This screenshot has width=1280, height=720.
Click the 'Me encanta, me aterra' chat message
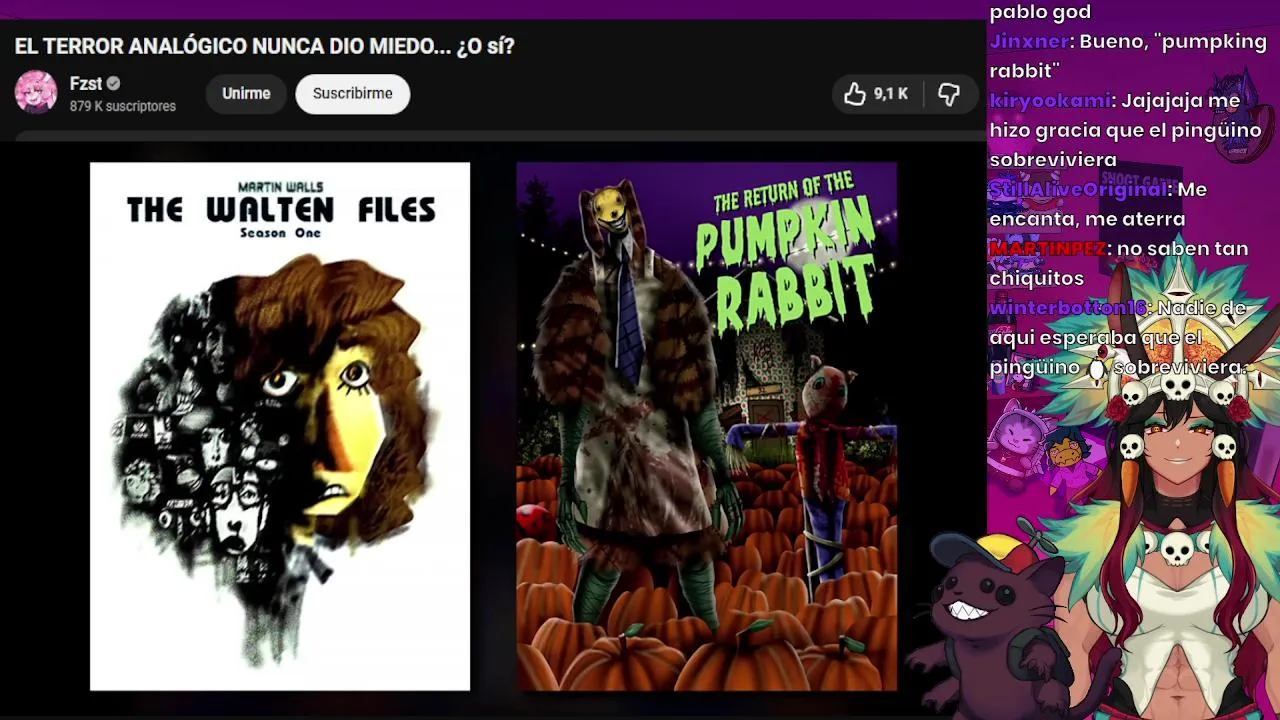[x=1098, y=204]
